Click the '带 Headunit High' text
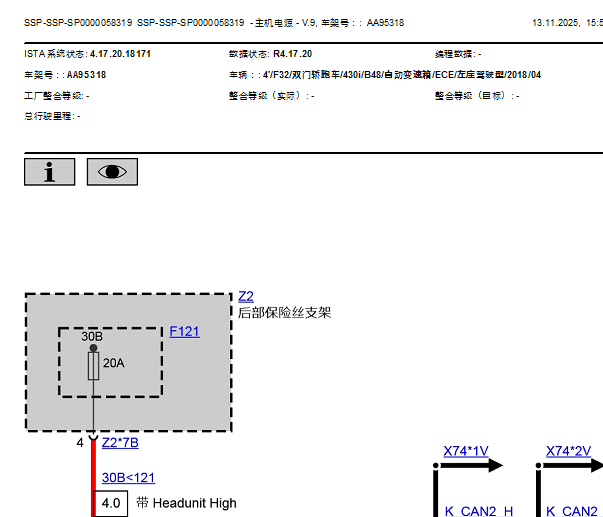This screenshot has height=517, width=603. [186, 503]
